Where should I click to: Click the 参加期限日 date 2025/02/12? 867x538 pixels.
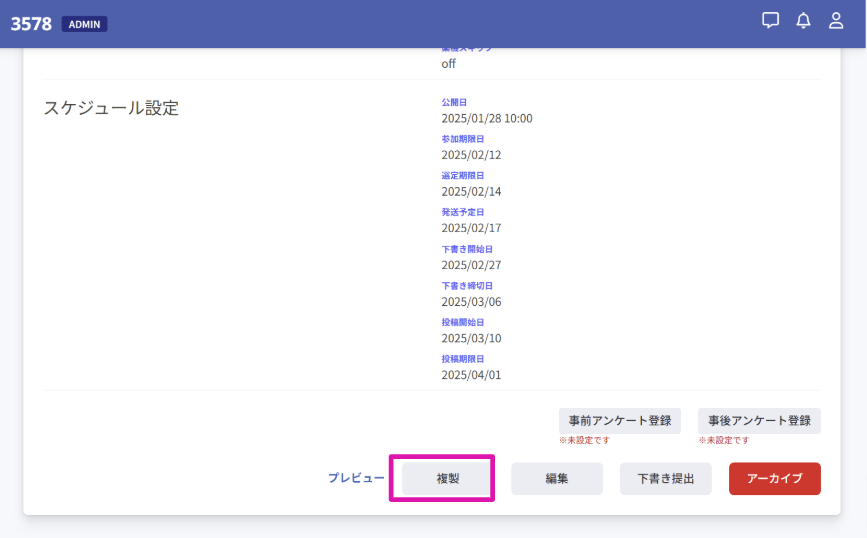[x=471, y=155]
